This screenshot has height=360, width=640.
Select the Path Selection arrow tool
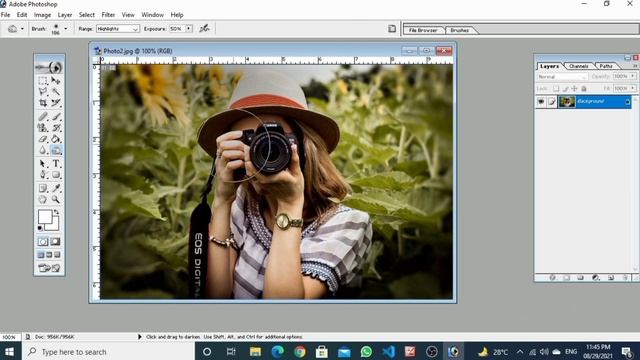[42, 164]
